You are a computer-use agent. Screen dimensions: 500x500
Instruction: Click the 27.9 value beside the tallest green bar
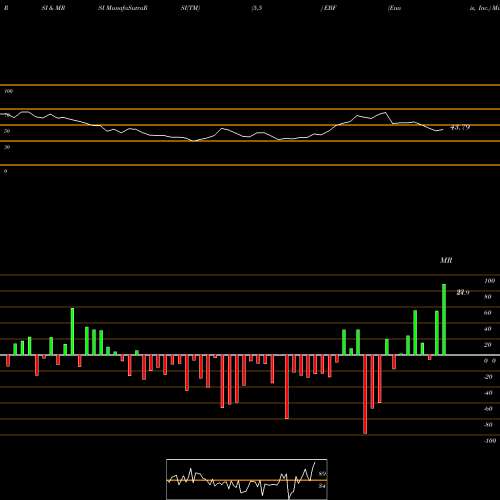pos(463,292)
